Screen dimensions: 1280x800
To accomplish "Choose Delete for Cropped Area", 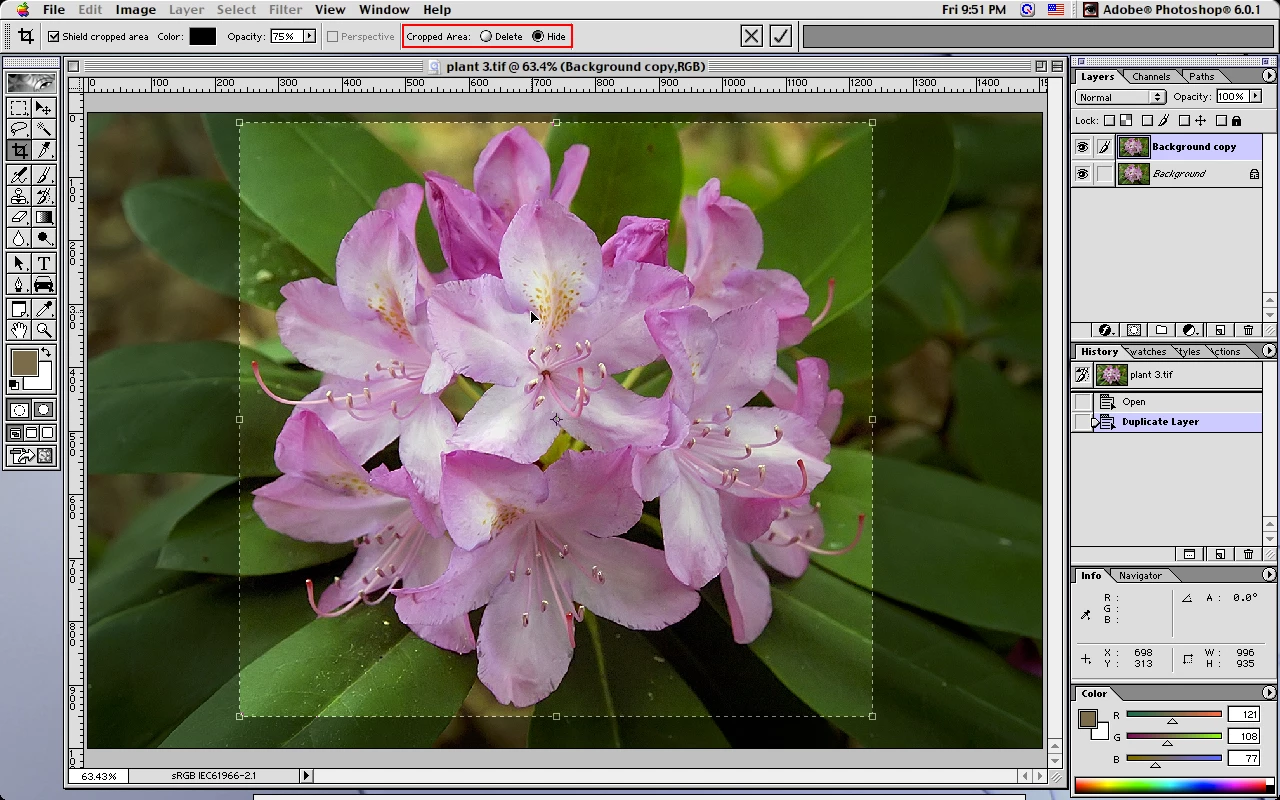I will [x=486, y=36].
